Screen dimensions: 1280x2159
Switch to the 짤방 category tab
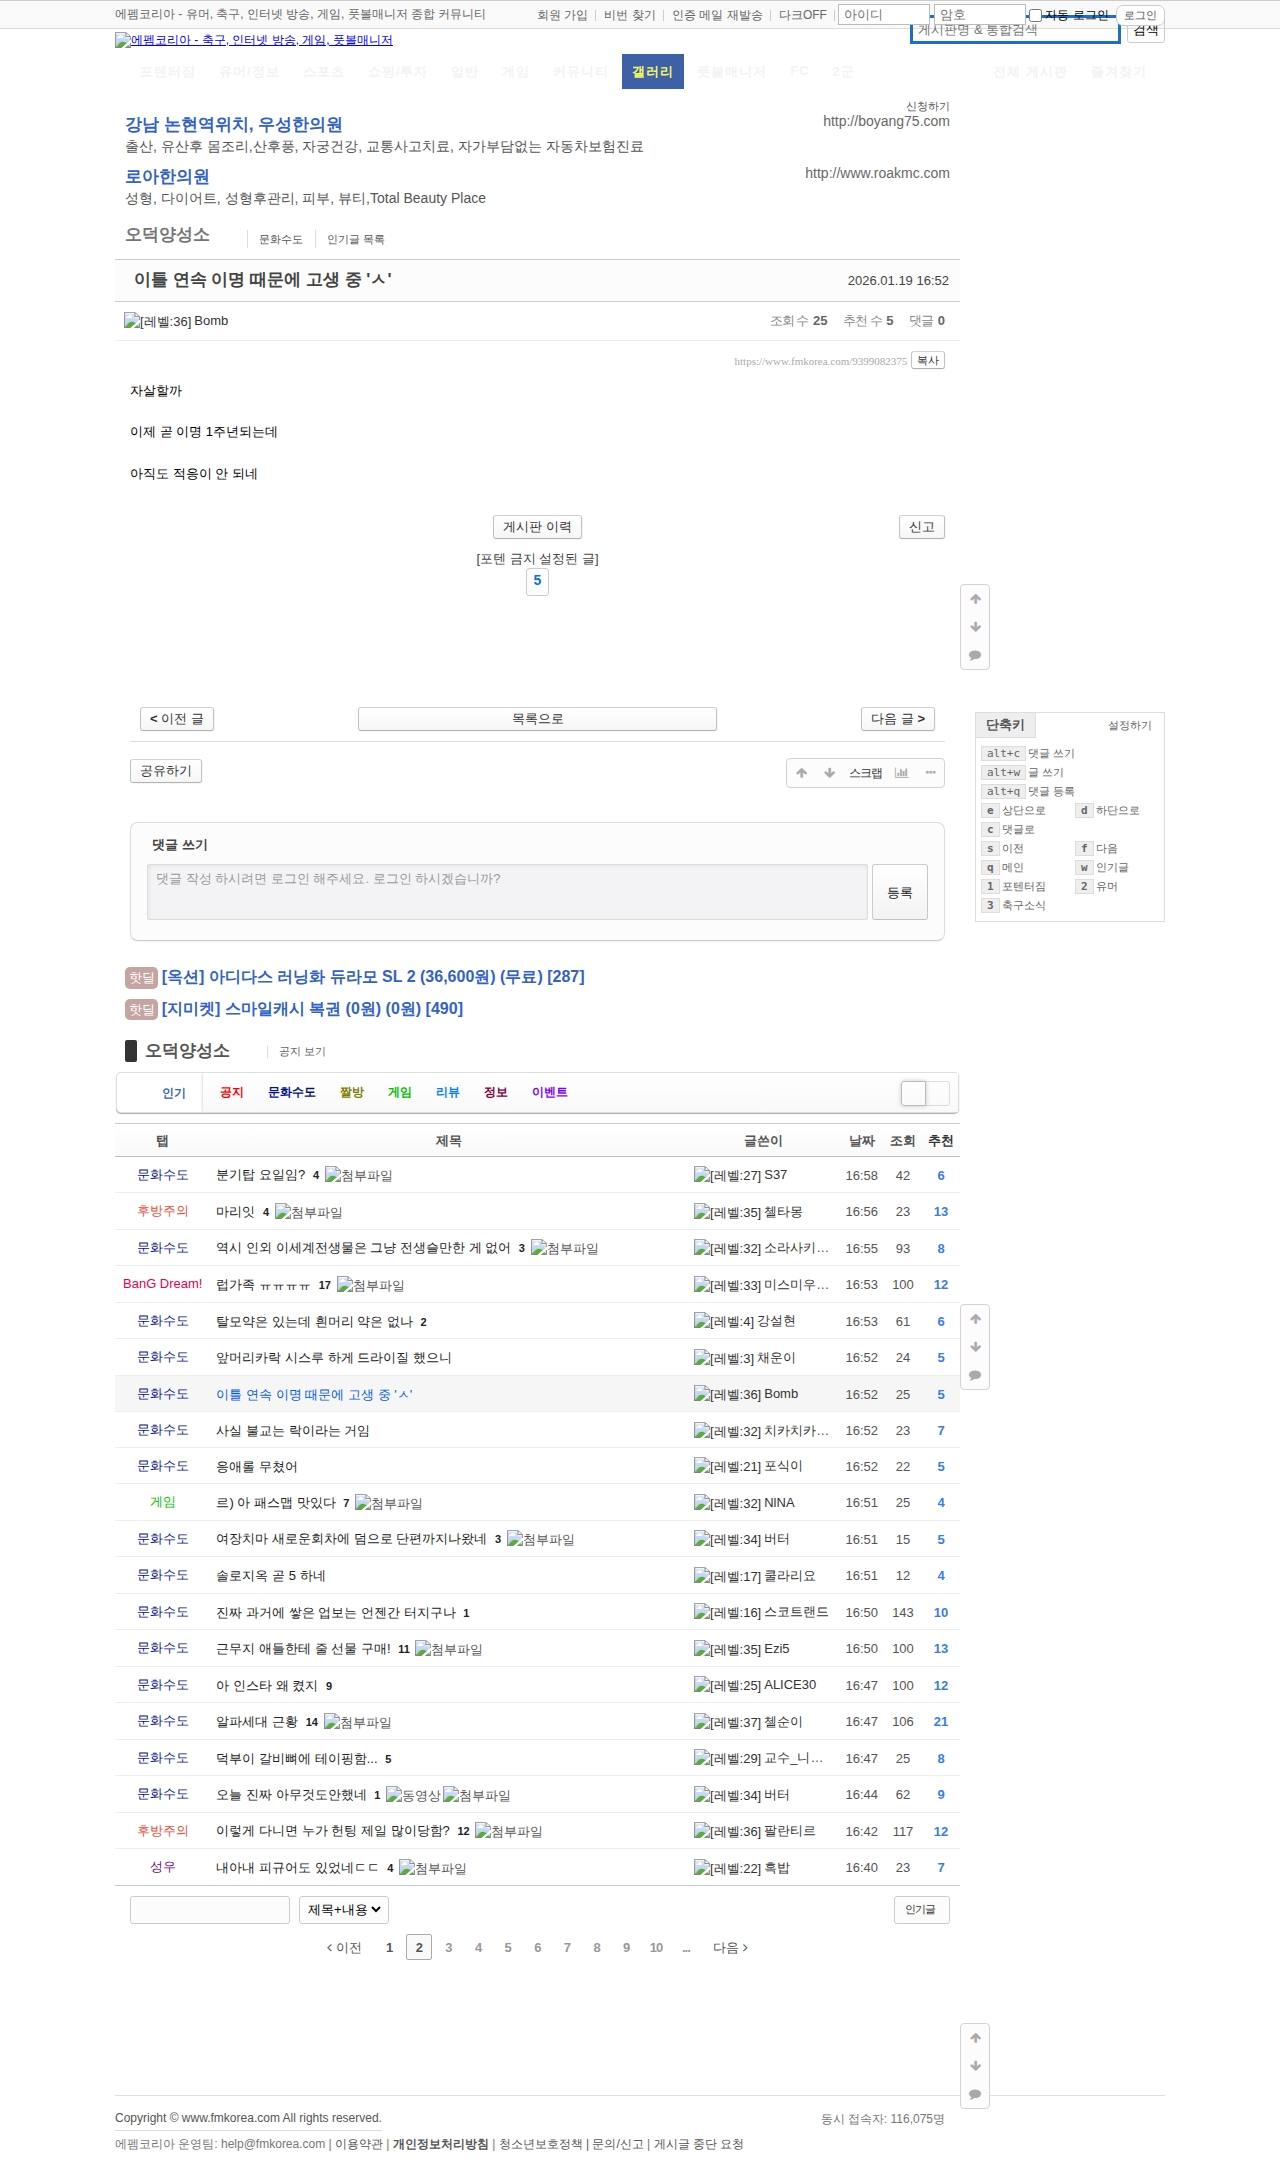(x=351, y=1093)
